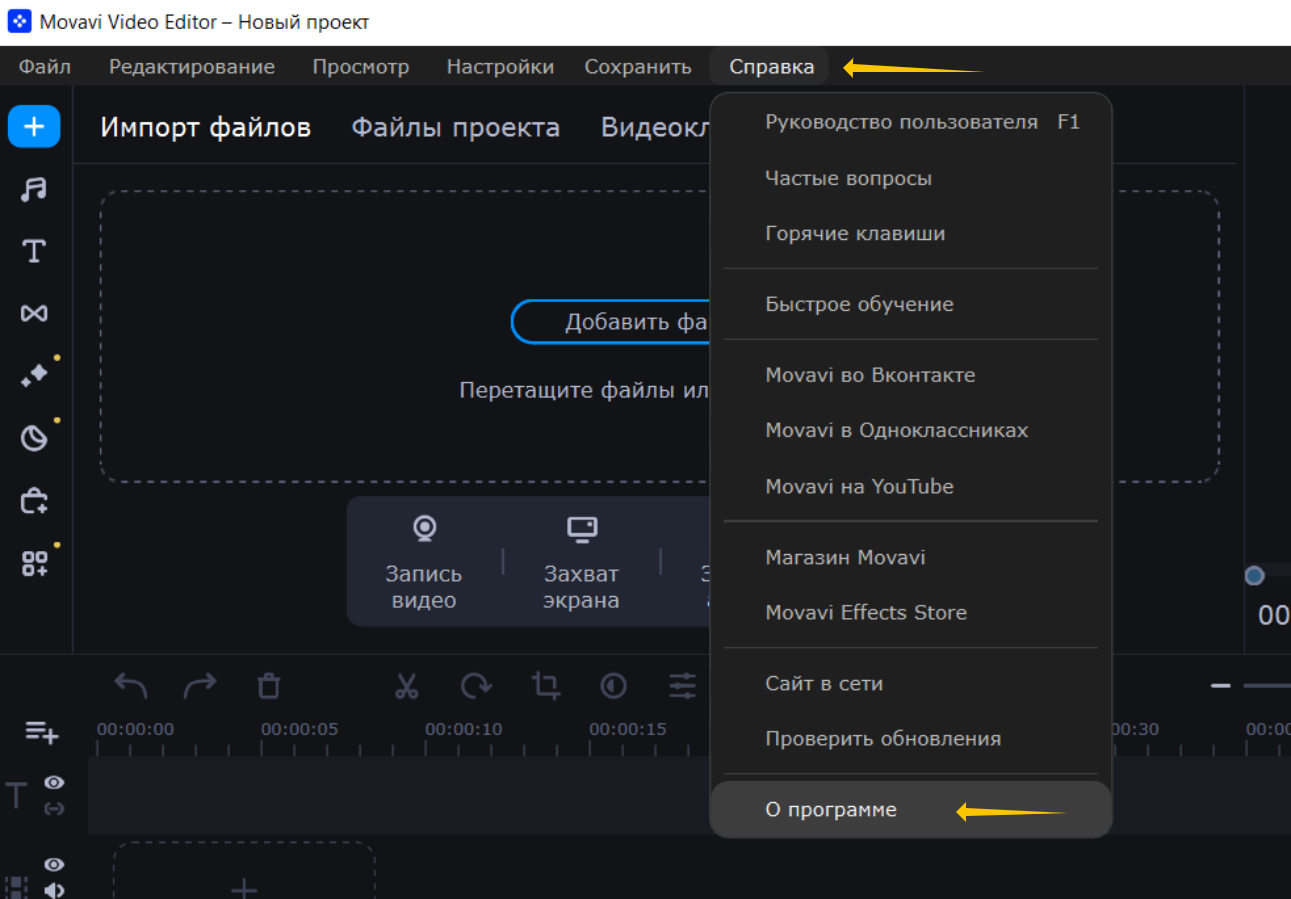This screenshot has height=899, width=1291.
Task: Click the 00:00:10 timeline ruler mark
Action: [463, 729]
